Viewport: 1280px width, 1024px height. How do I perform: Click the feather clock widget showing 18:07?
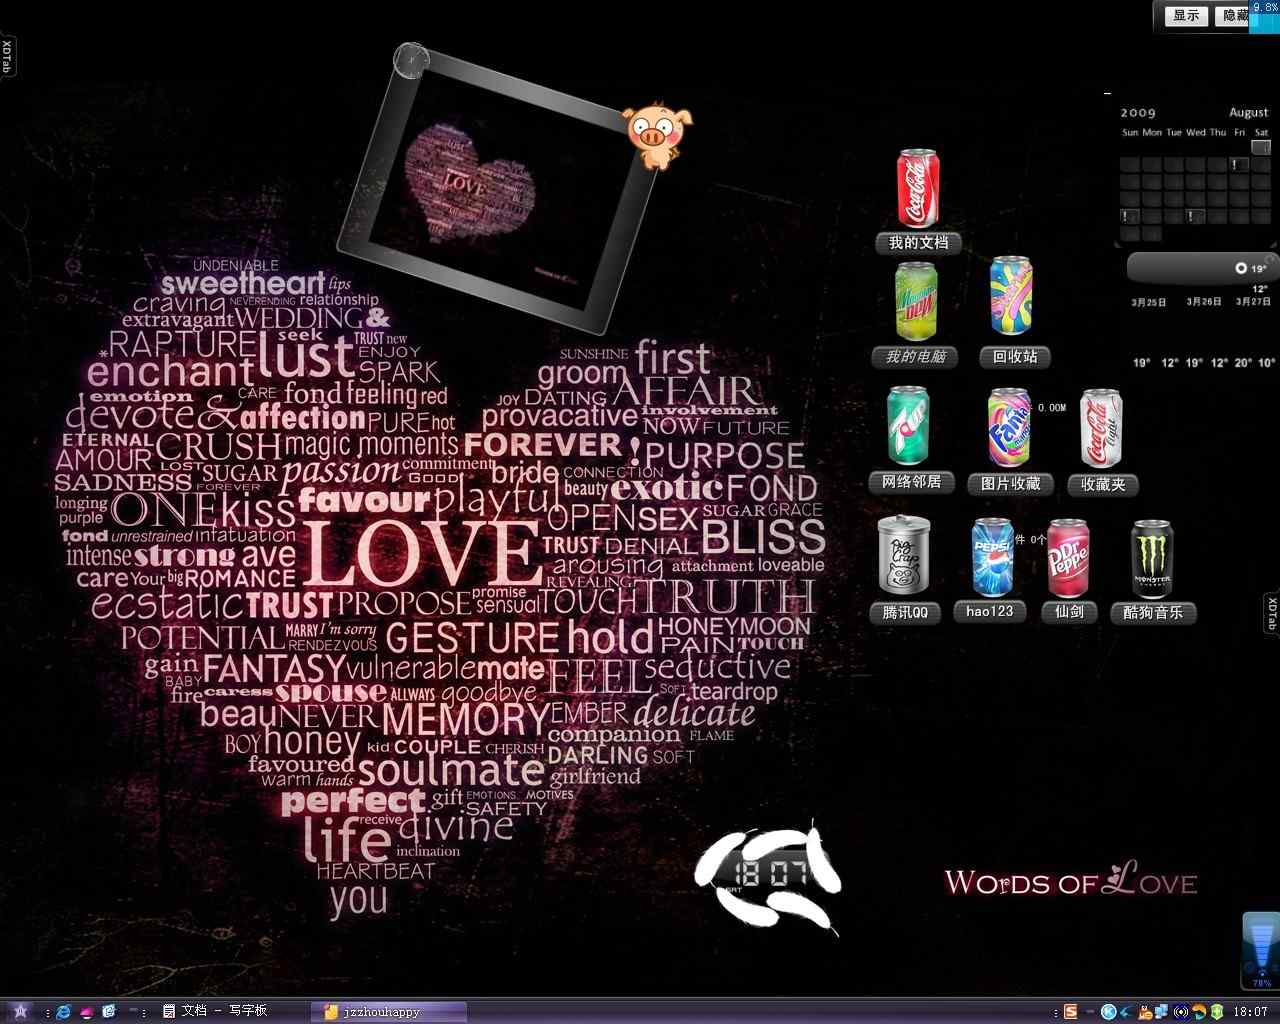768,877
